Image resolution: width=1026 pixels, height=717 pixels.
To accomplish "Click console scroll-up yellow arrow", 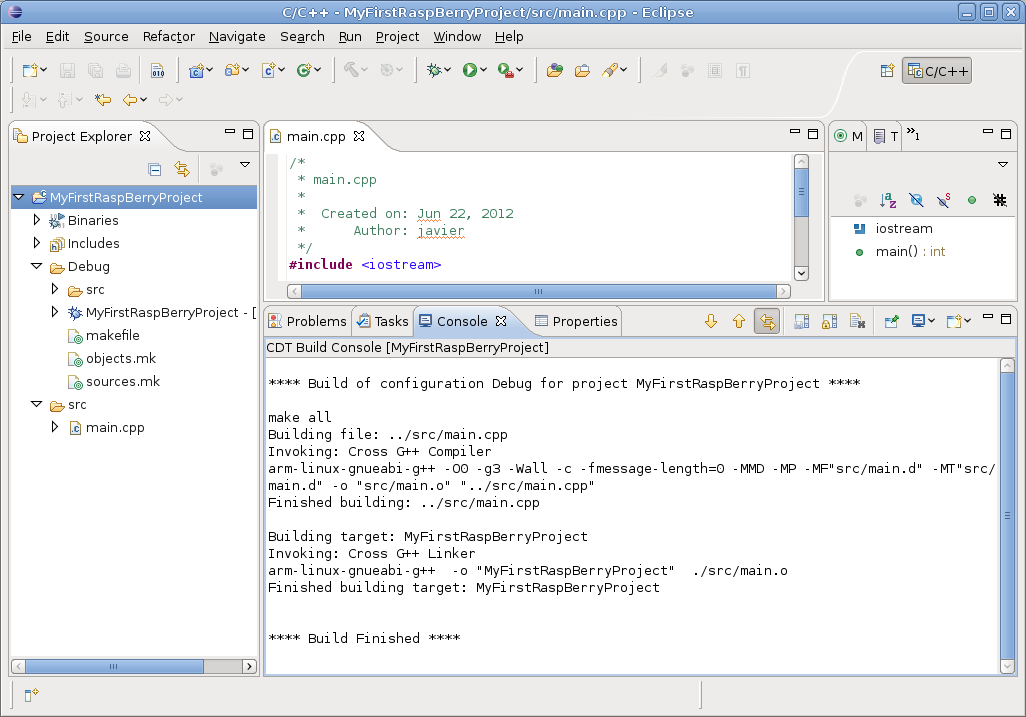I will pos(739,321).
